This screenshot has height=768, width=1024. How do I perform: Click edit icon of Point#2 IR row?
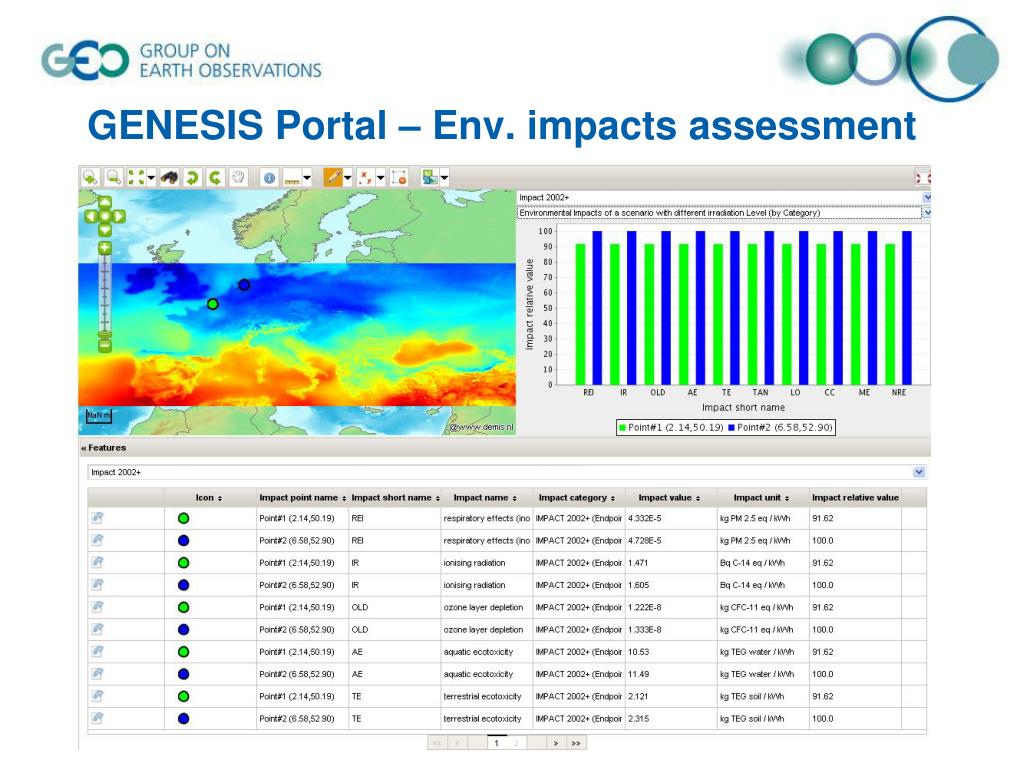(97, 585)
